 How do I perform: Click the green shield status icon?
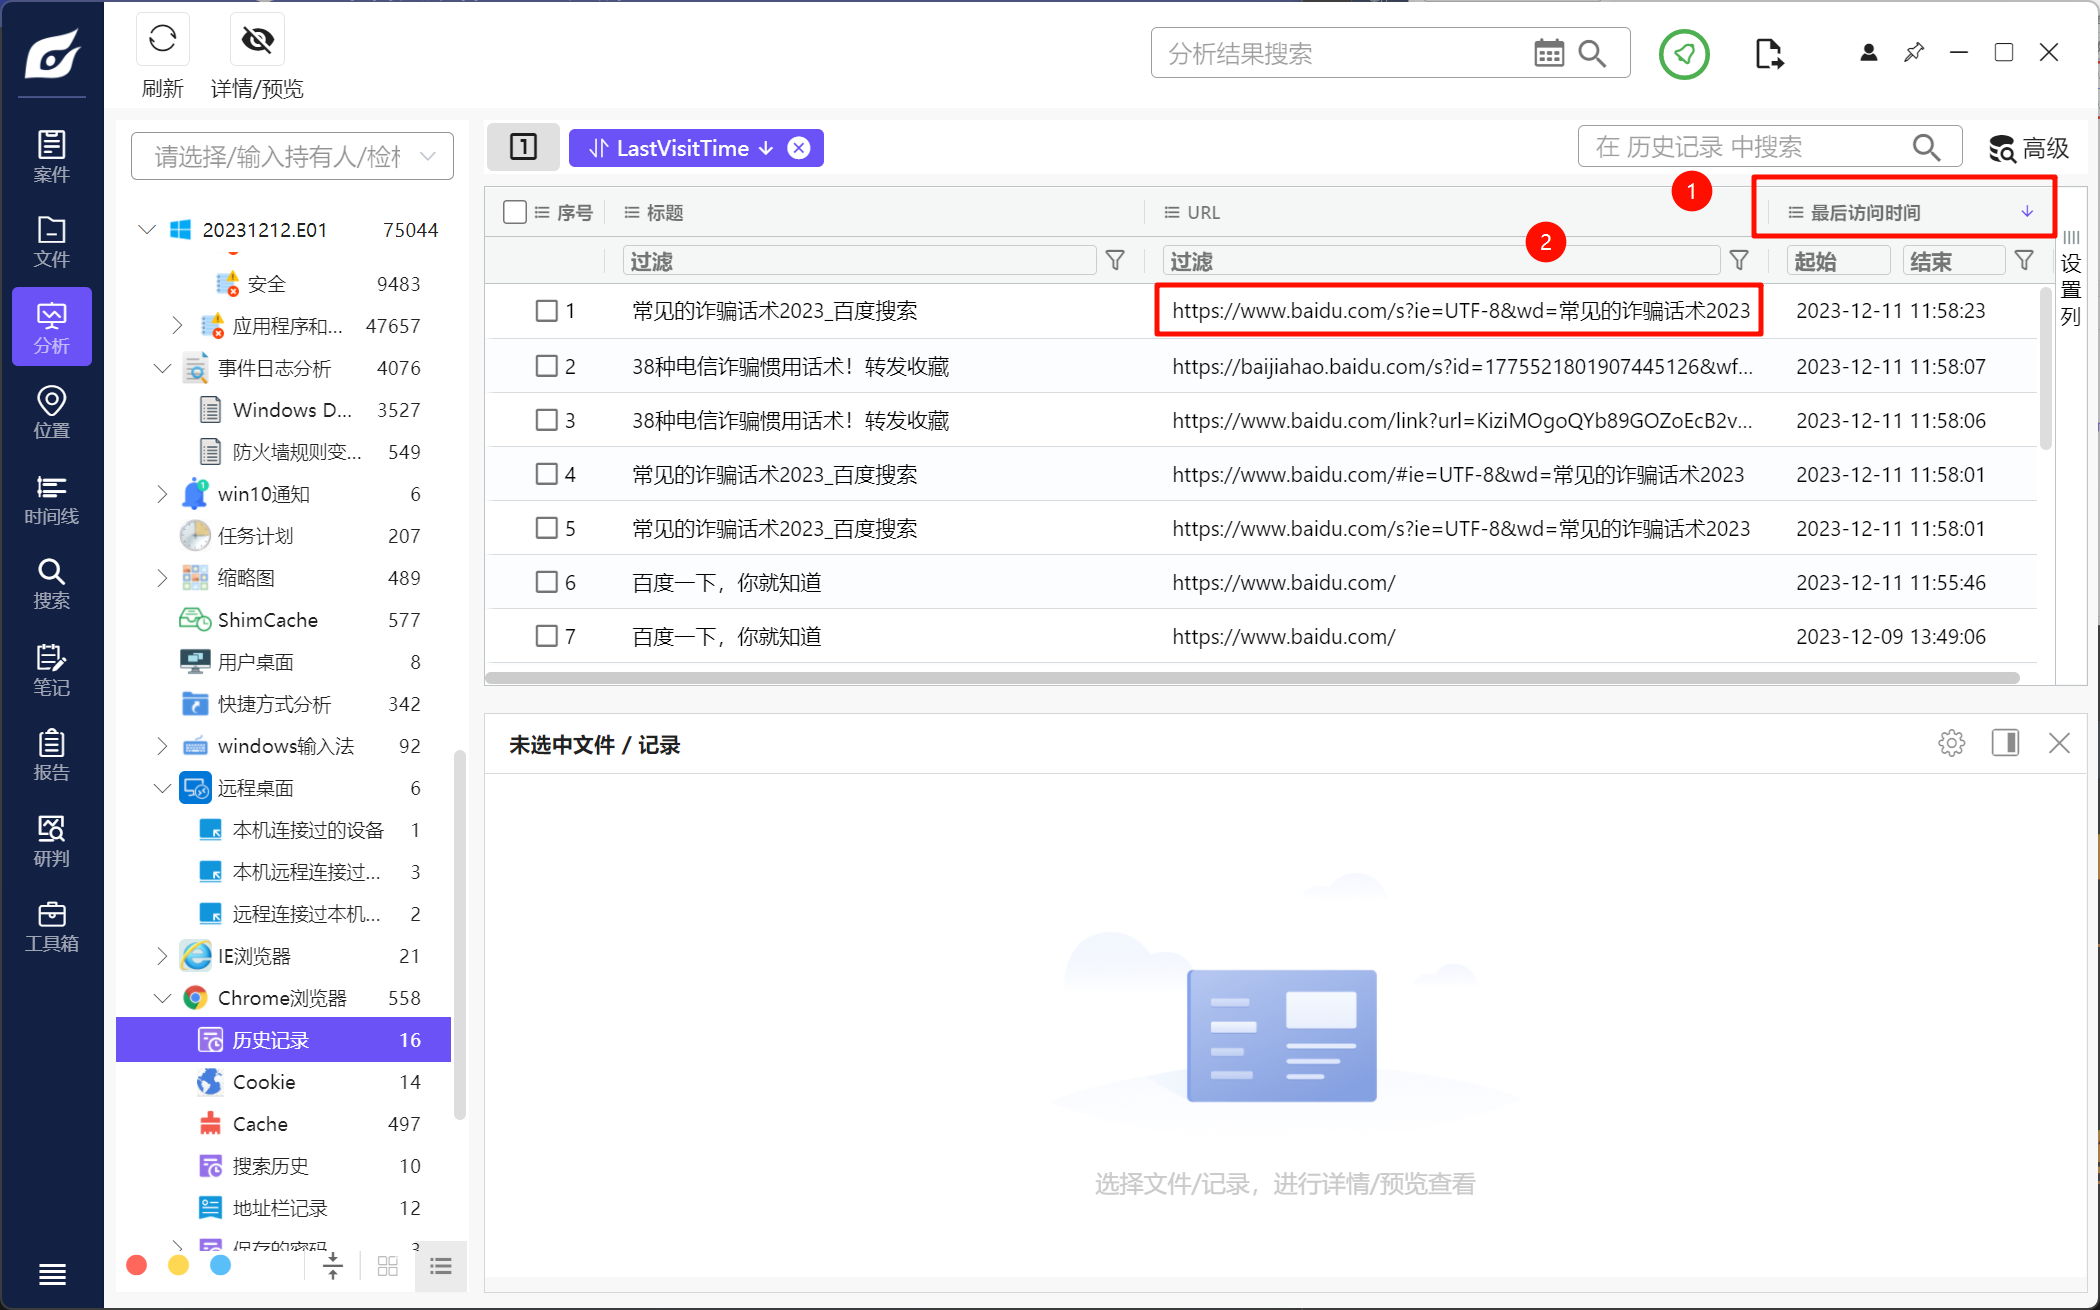1684,54
